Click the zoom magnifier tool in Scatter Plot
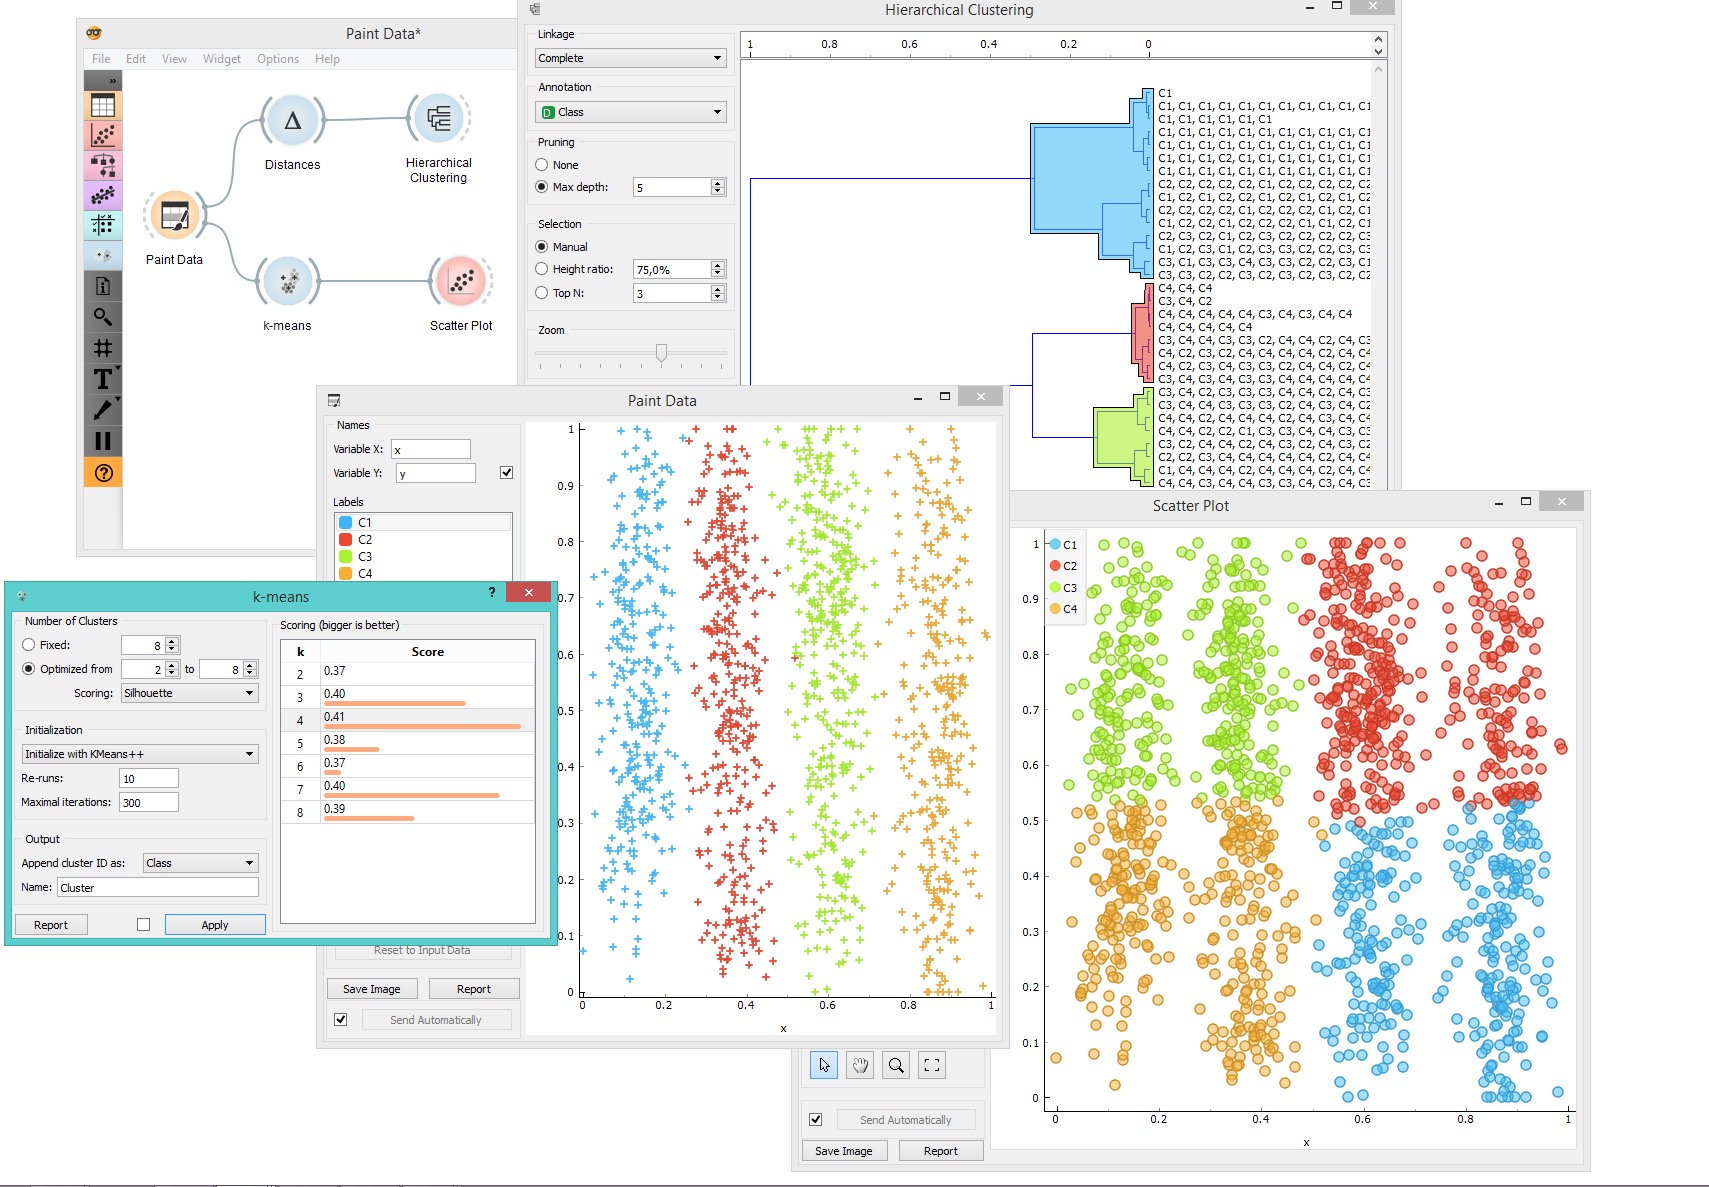Screen dimensions: 1709x1187 tap(896, 1065)
